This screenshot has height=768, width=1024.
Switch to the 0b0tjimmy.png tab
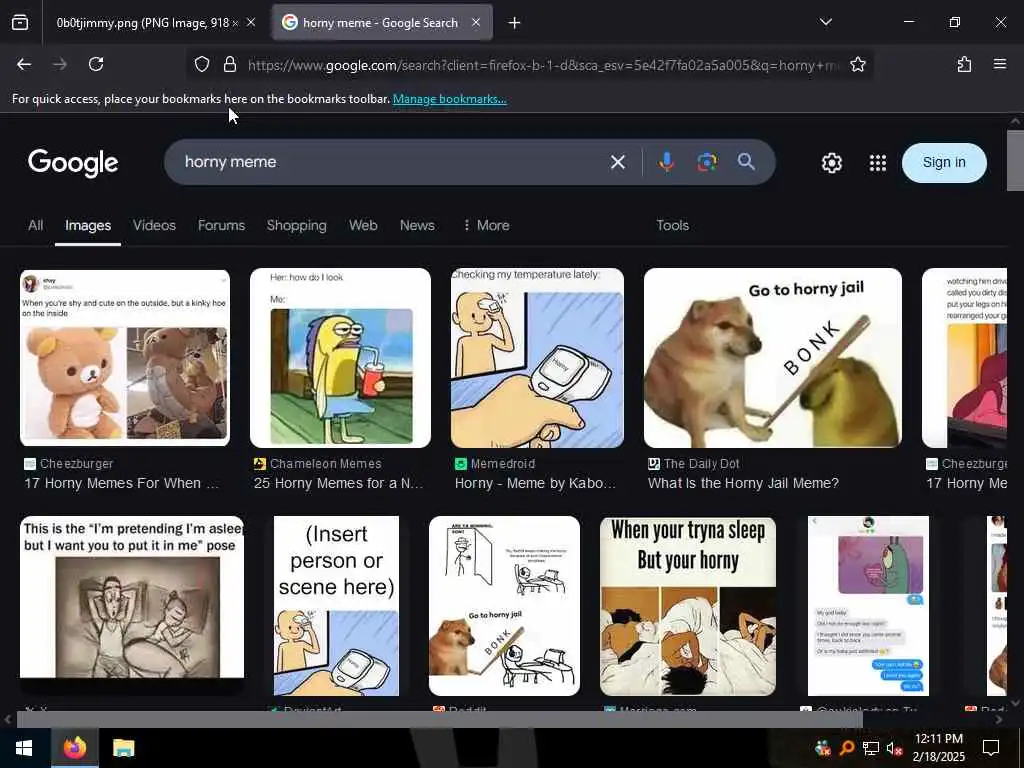pyautogui.click(x=147, y=23)
